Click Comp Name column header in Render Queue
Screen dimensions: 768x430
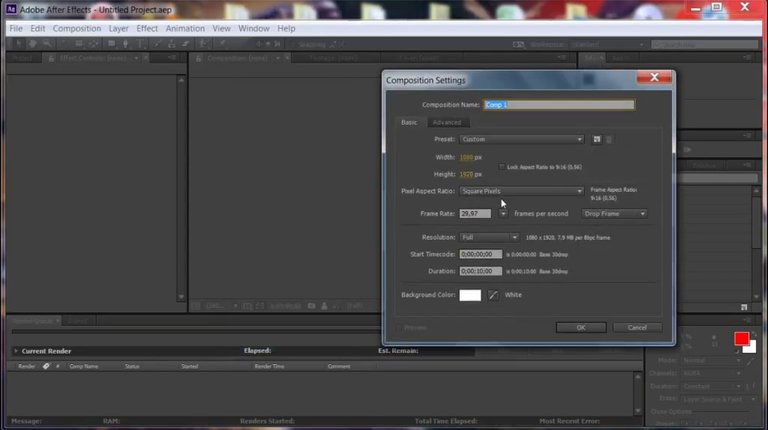84,366
